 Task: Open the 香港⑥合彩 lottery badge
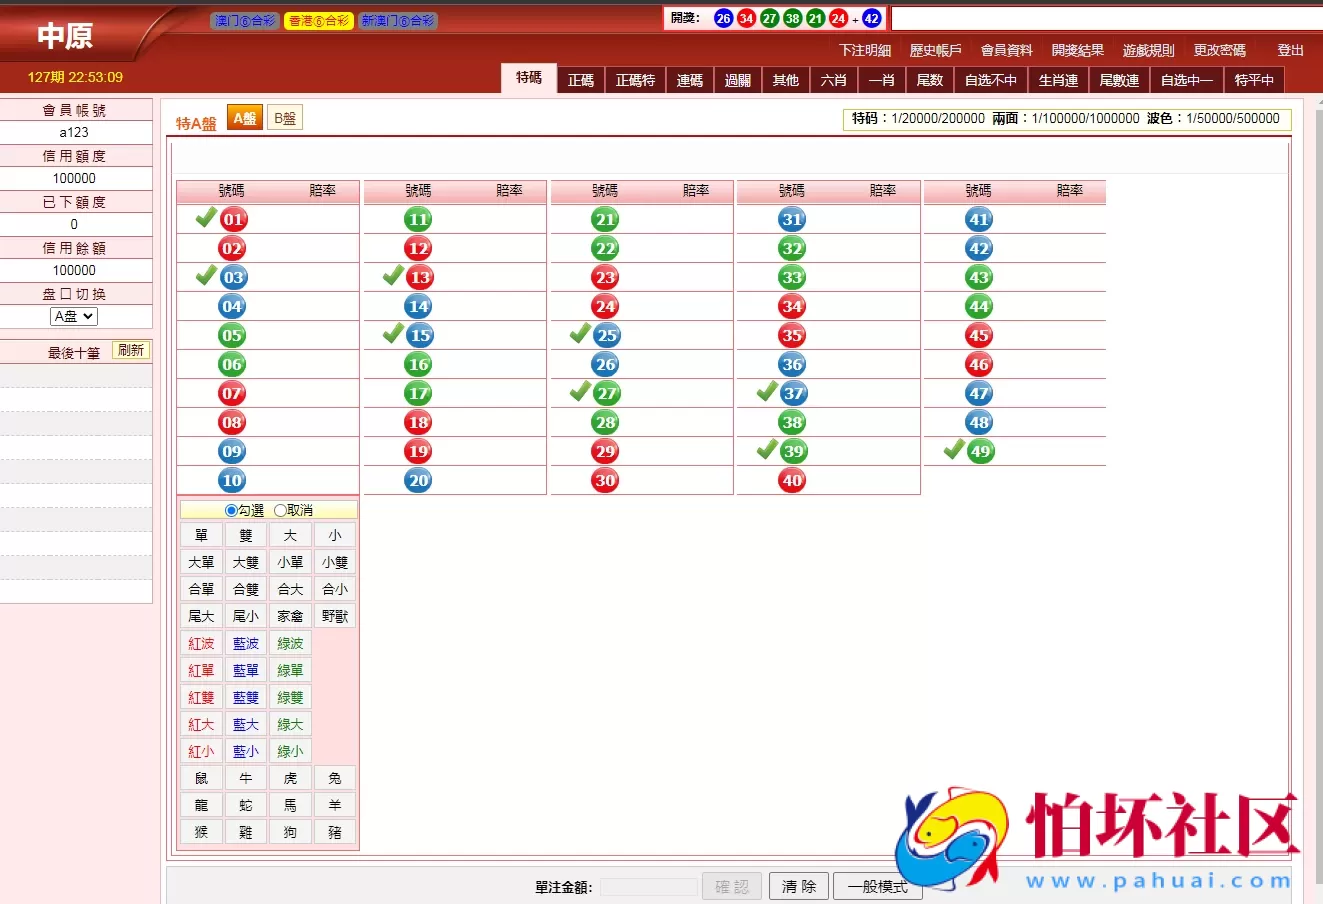click(317, 19)
